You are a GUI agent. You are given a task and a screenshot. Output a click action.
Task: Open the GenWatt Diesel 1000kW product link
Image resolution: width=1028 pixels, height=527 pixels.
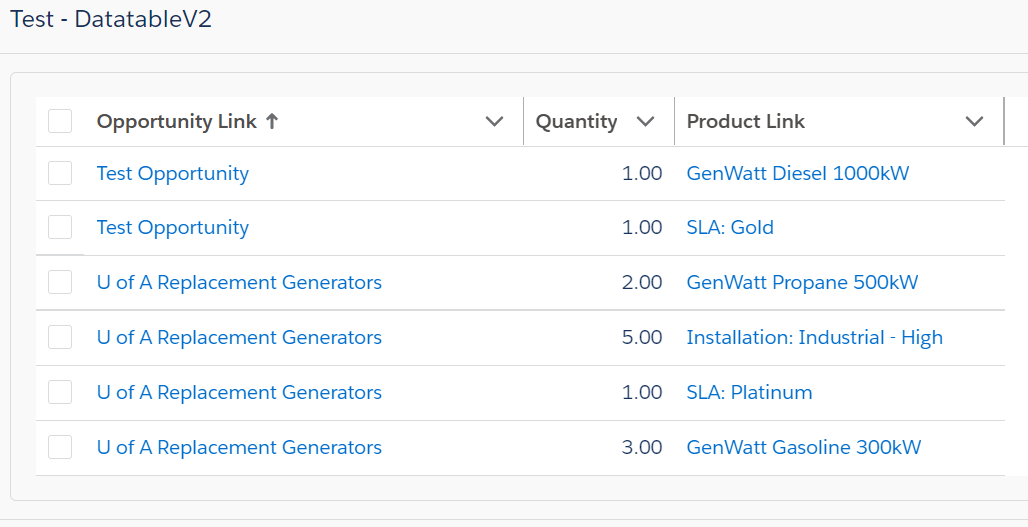tap(797, 173)
